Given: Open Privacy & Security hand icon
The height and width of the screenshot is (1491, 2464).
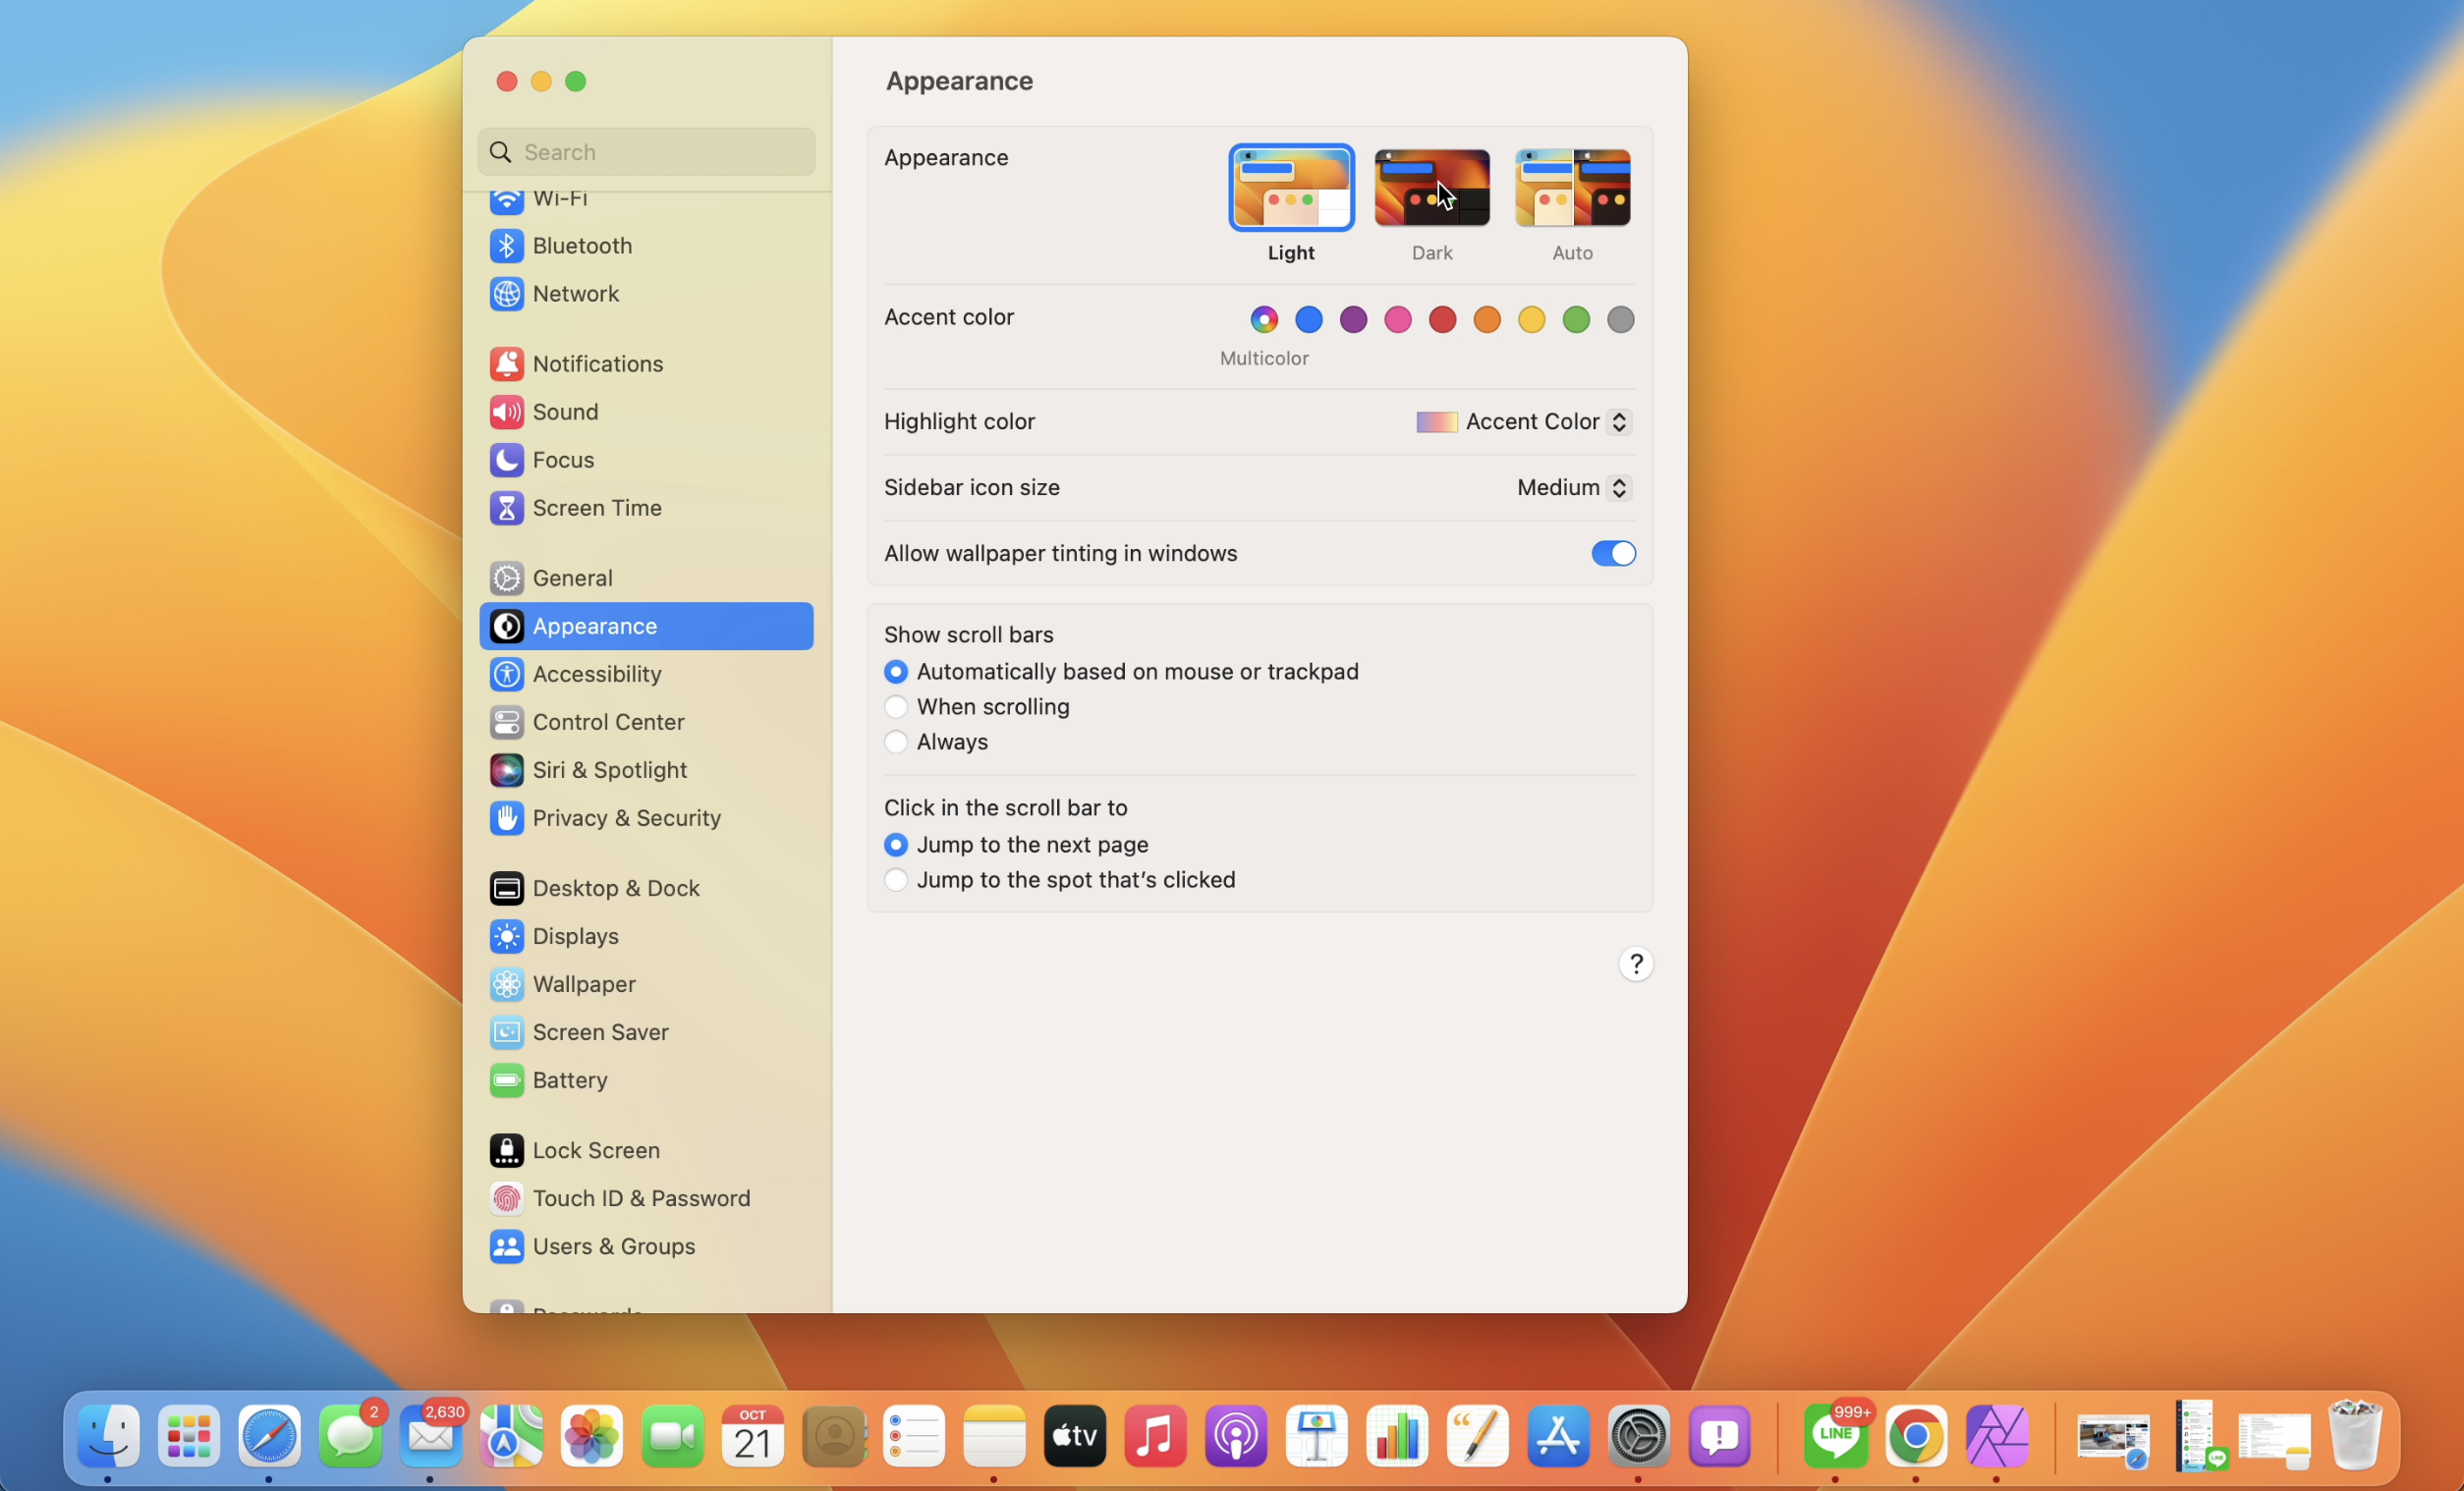Looking at the screenshot, I should tap(506, 818).
